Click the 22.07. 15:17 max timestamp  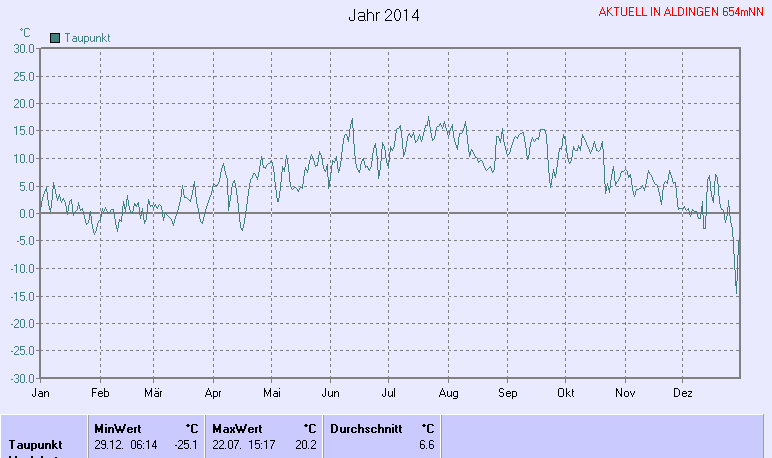pos(244,444)
